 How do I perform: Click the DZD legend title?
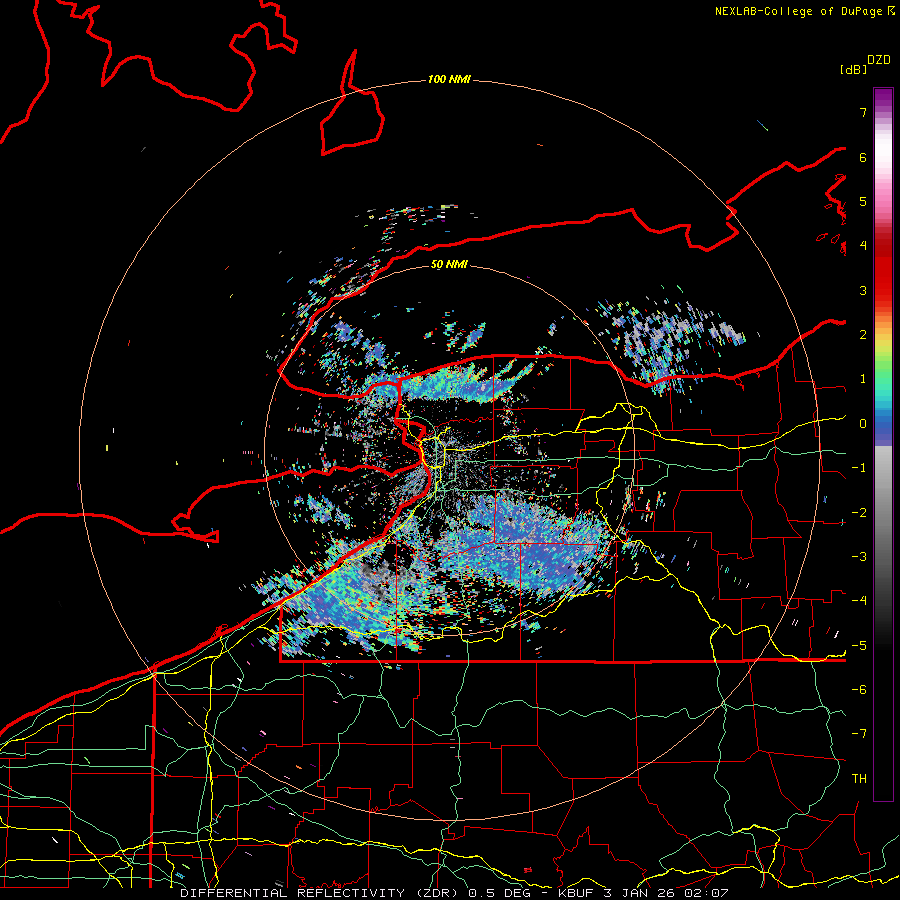pos(879,60)
